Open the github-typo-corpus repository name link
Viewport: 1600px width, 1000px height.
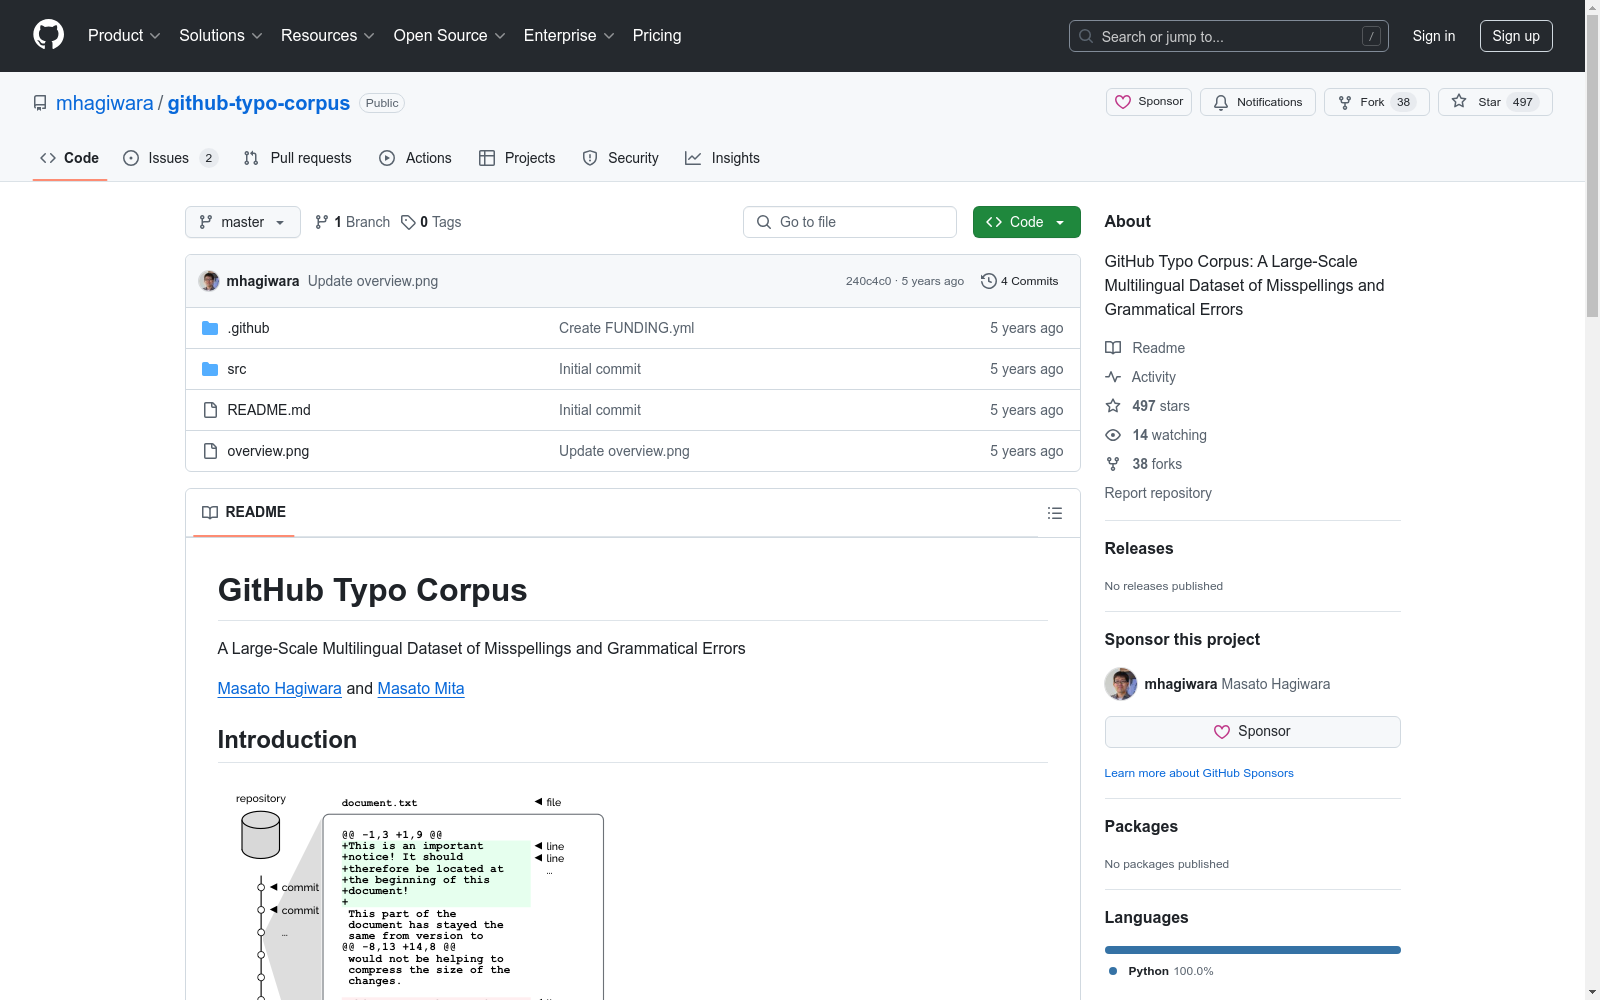[259, 103]
